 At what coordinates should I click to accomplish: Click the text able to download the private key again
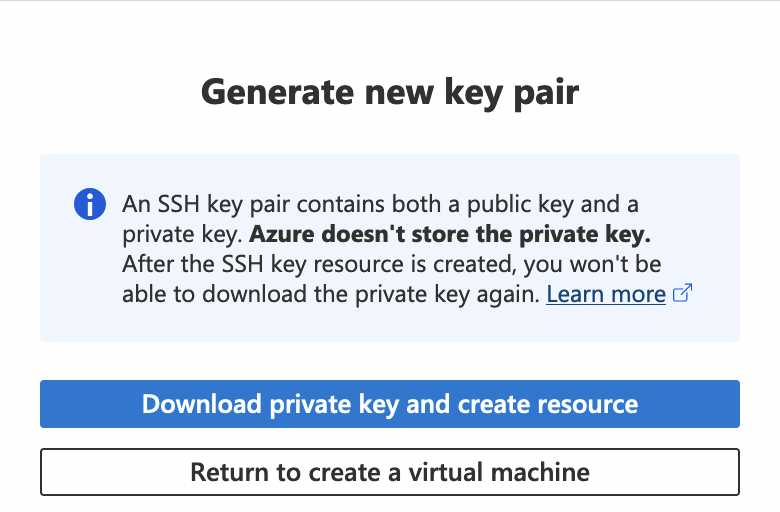tap(331, 294)
